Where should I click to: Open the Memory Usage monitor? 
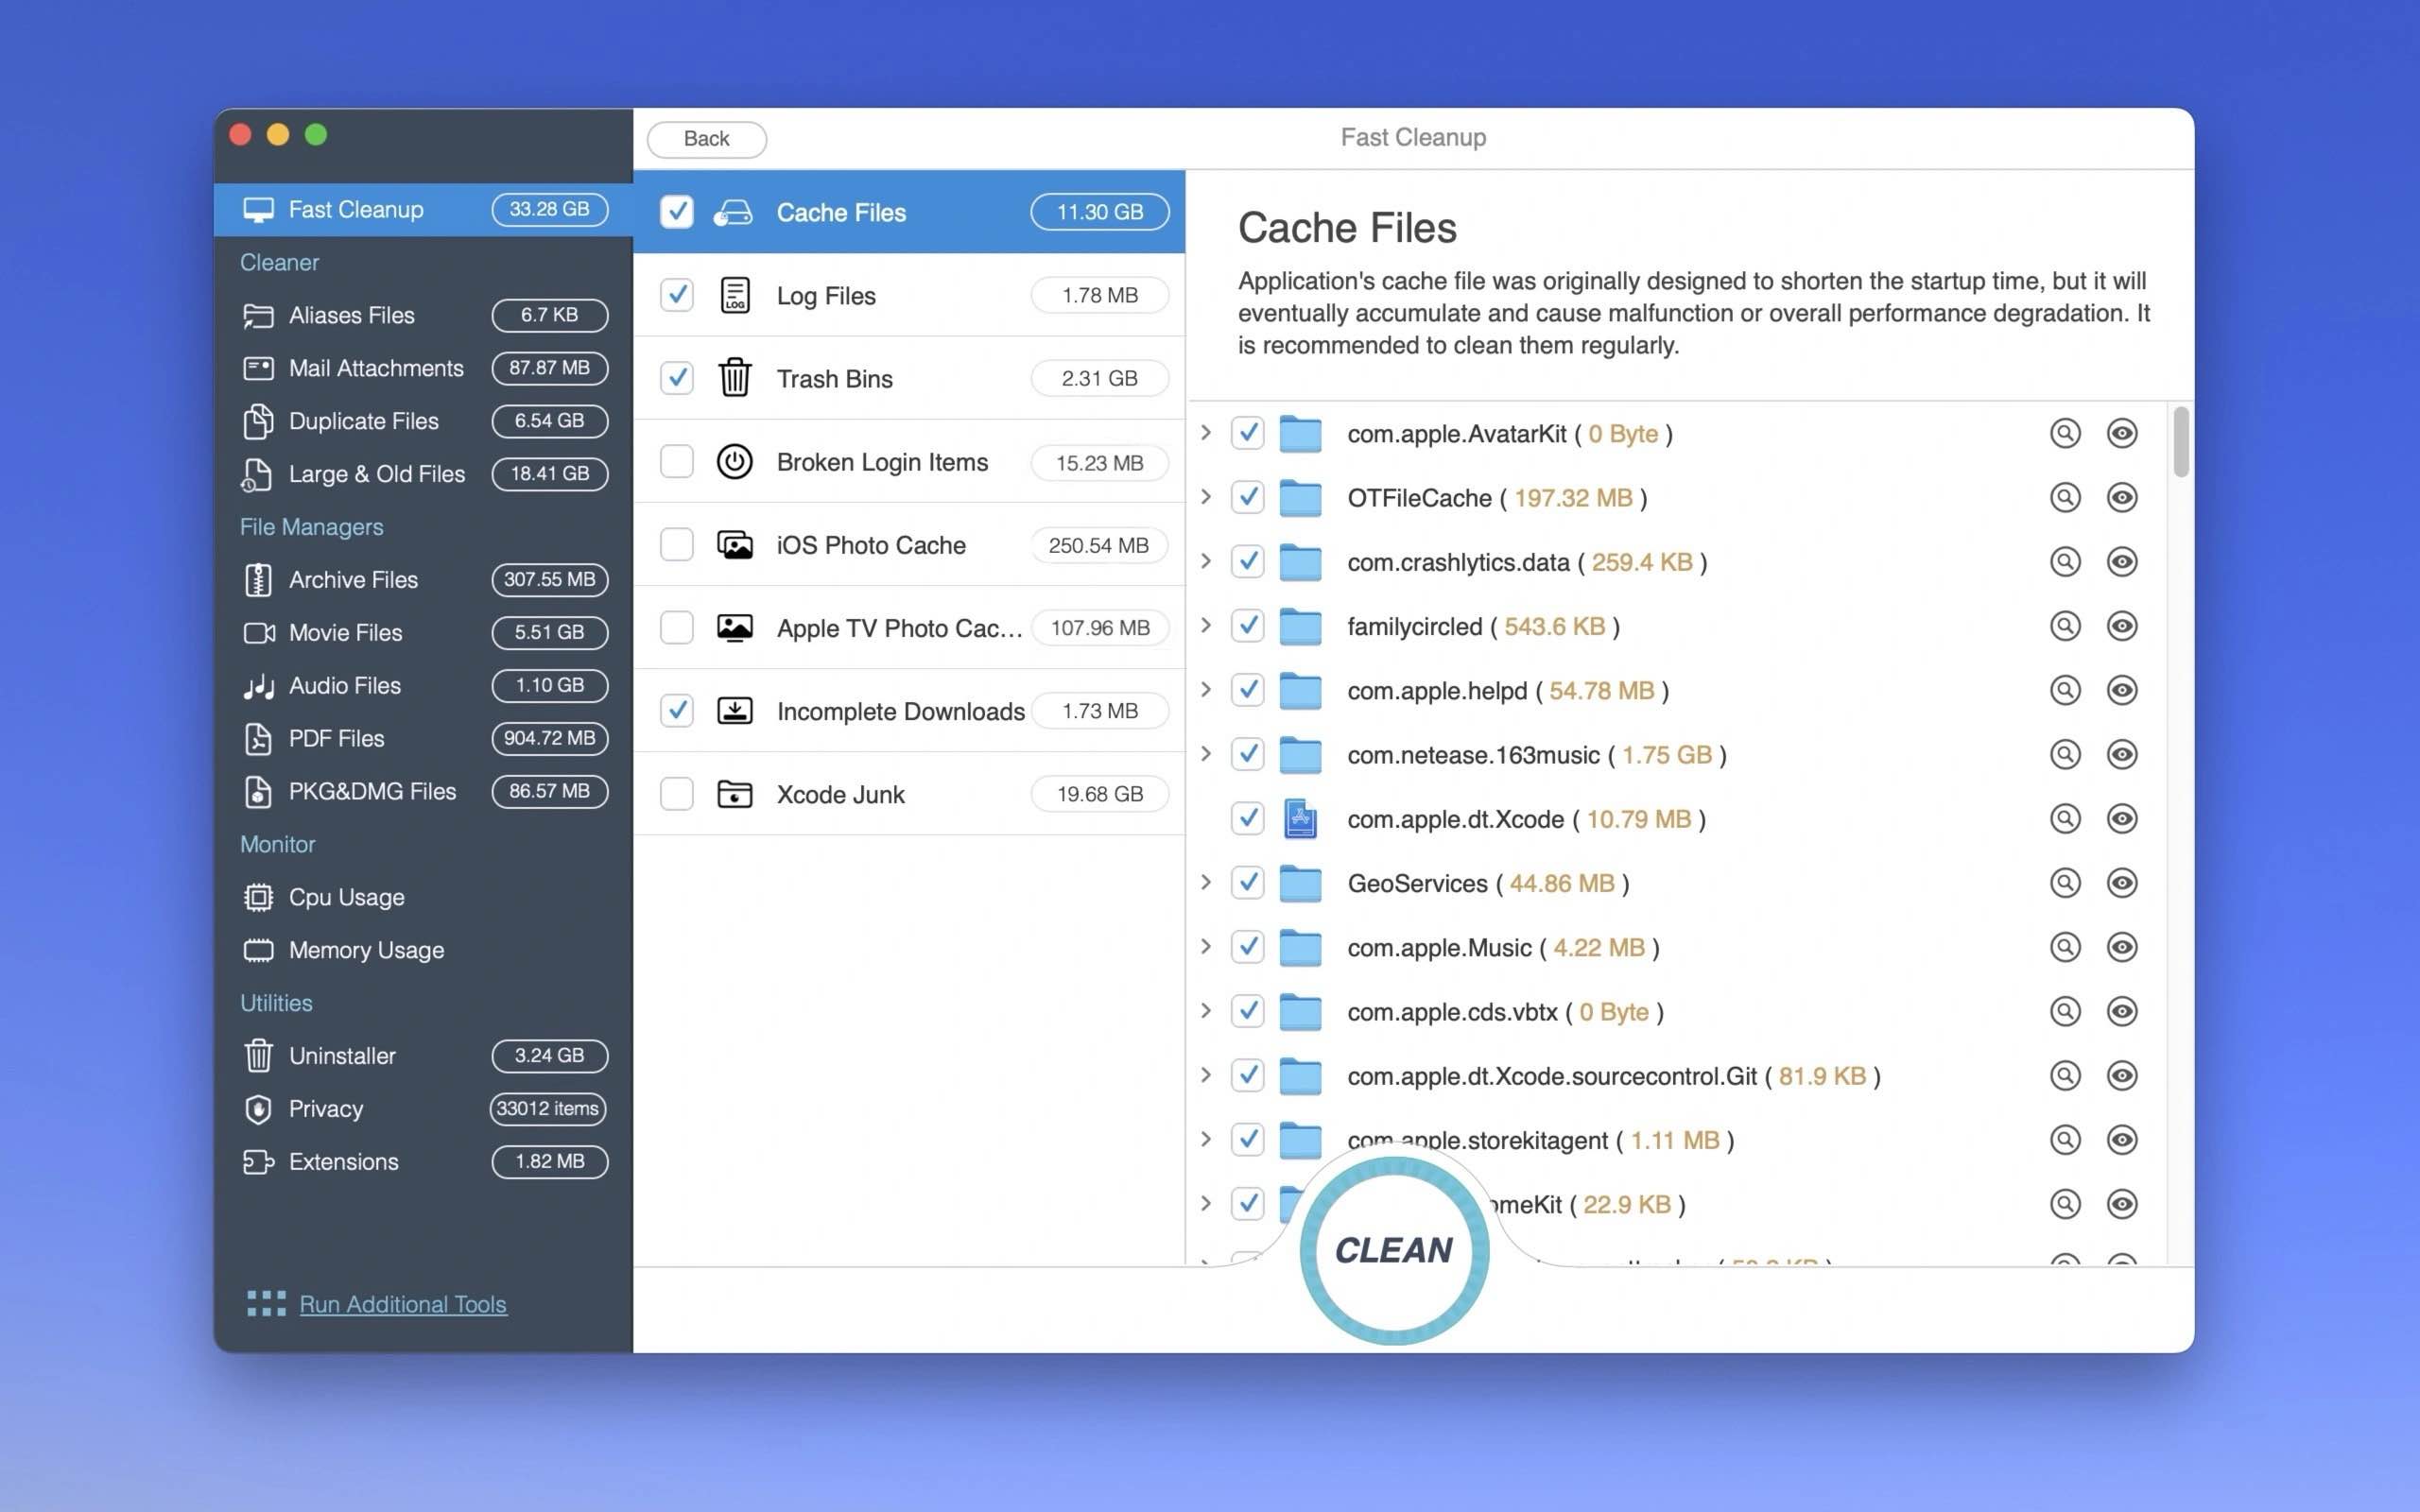(x=366, y=950)
